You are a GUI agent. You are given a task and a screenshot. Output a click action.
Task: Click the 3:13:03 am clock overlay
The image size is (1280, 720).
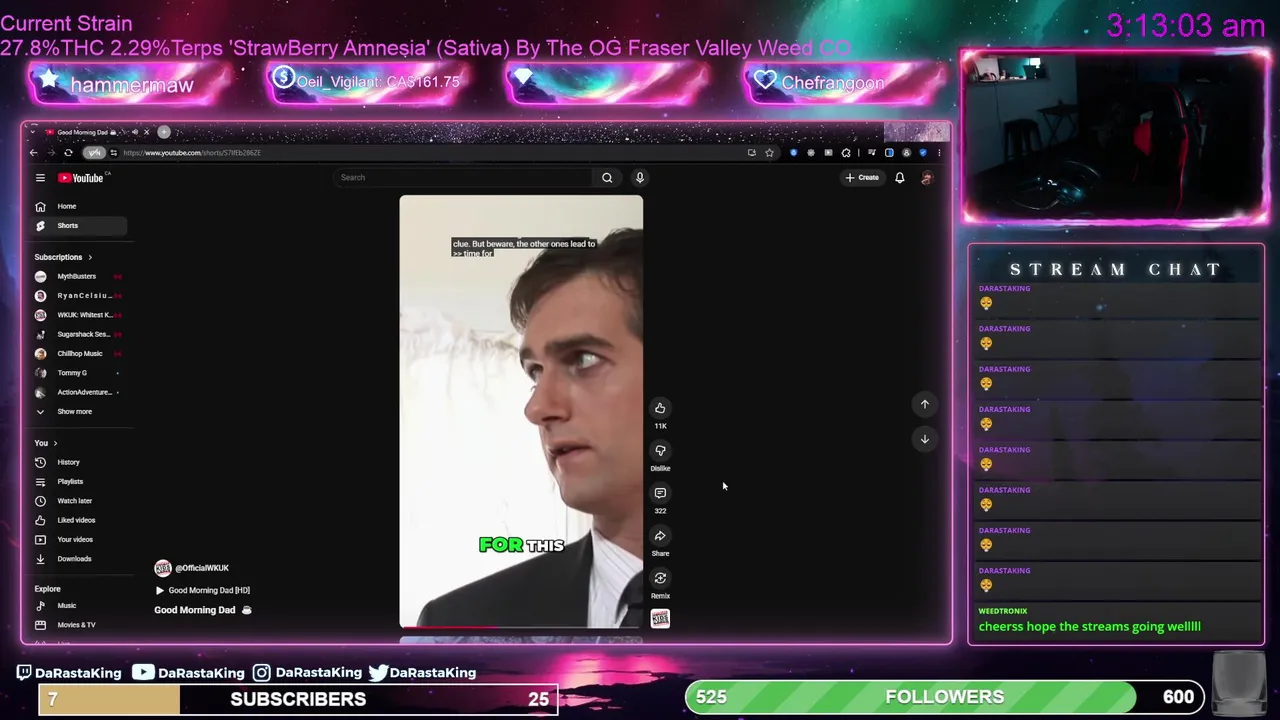click(1185, 26)
